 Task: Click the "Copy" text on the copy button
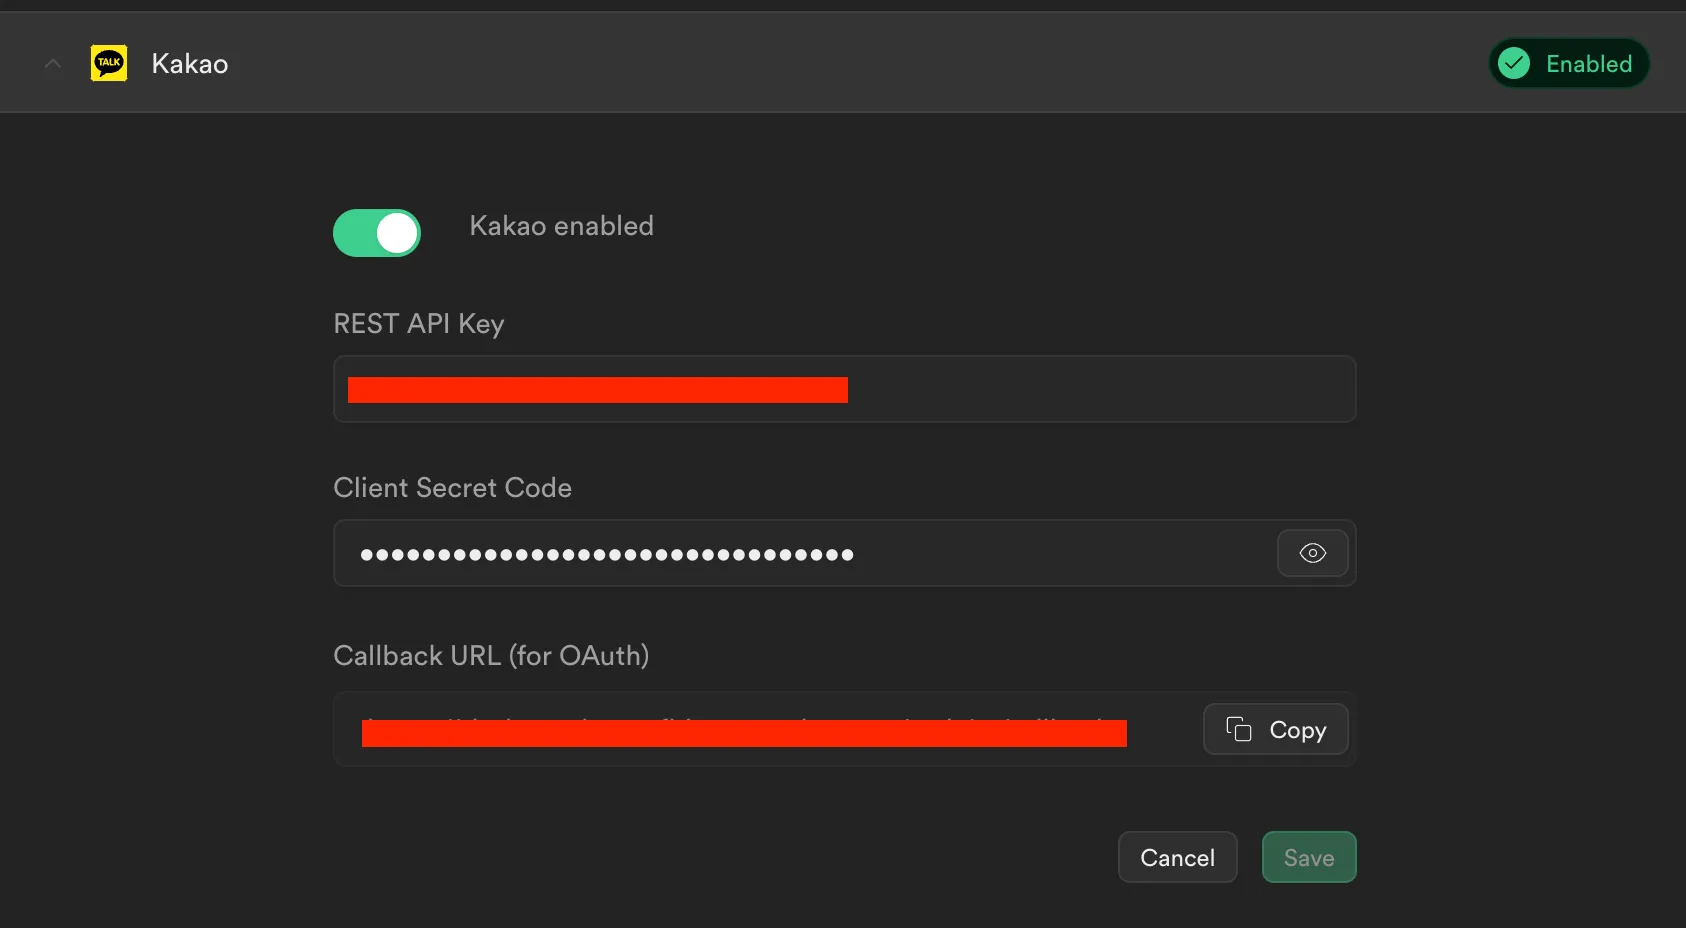point(1297,731)
